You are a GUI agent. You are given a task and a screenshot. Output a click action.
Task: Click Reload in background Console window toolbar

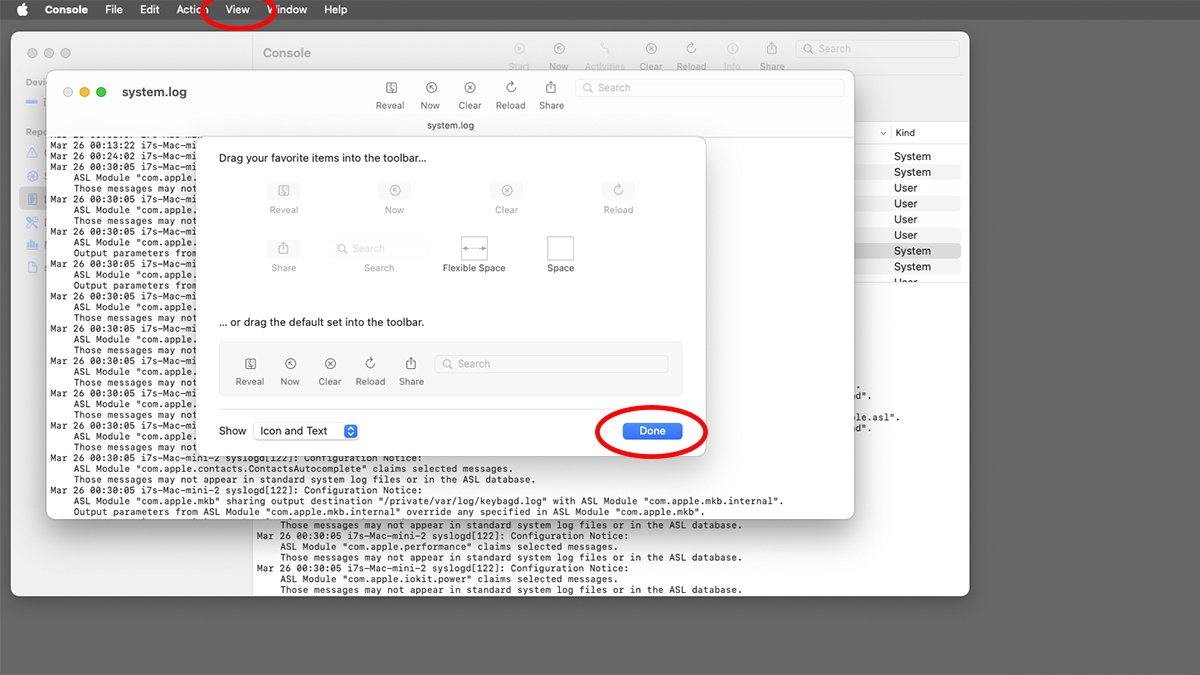tap(691, 55)
